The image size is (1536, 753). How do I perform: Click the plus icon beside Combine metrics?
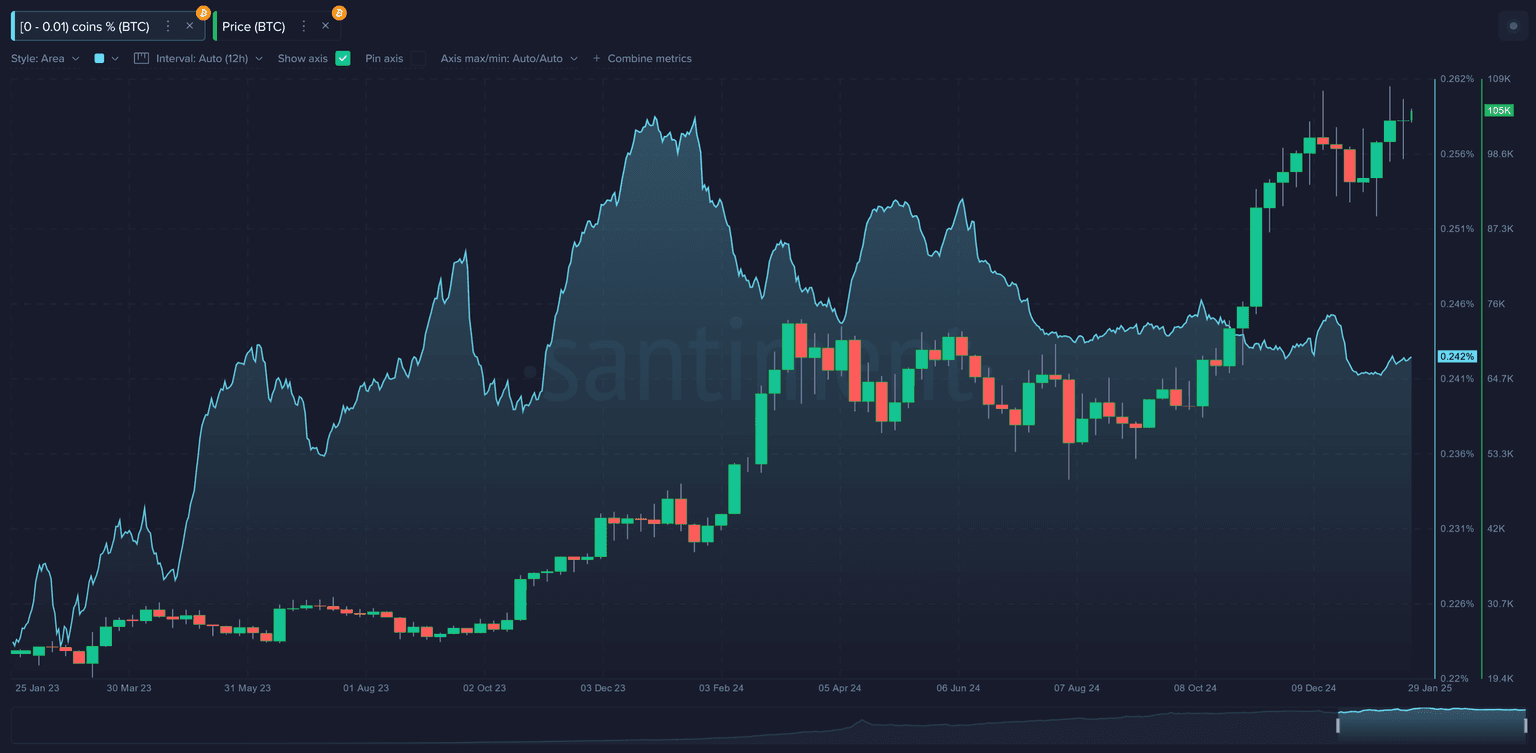tap(597, 58)
